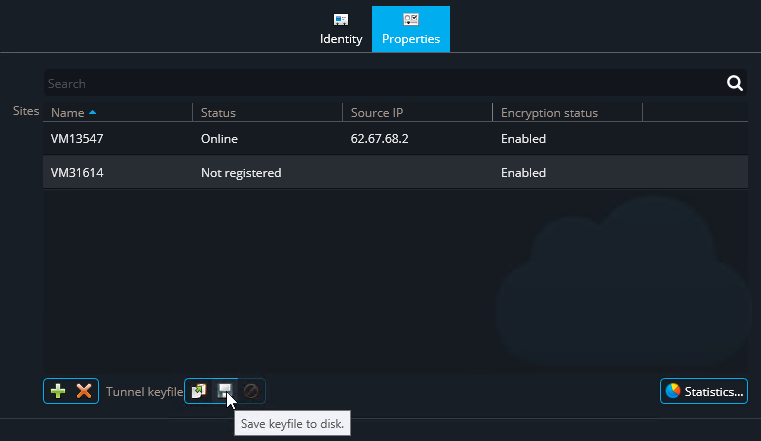761x441 pixels.
Task: Click the orange X remove site icon
Action: coord(84,391)
